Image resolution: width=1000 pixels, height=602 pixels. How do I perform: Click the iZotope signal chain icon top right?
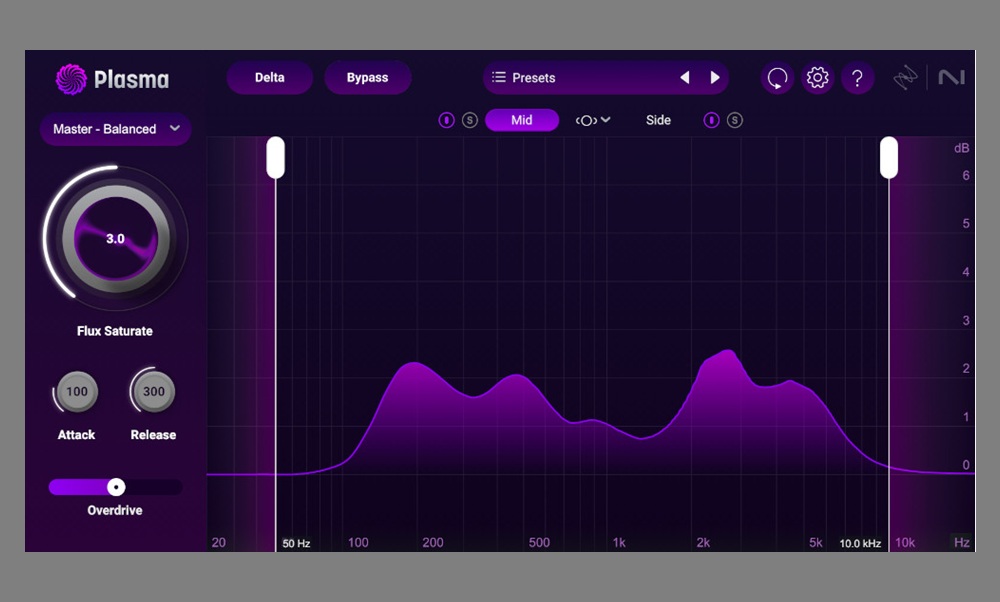(905, 78)
